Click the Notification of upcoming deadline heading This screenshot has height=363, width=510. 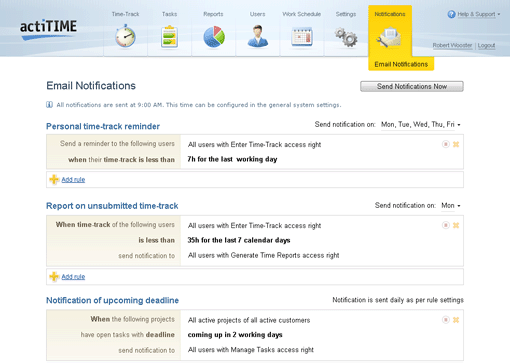click(x=112, y=301)
